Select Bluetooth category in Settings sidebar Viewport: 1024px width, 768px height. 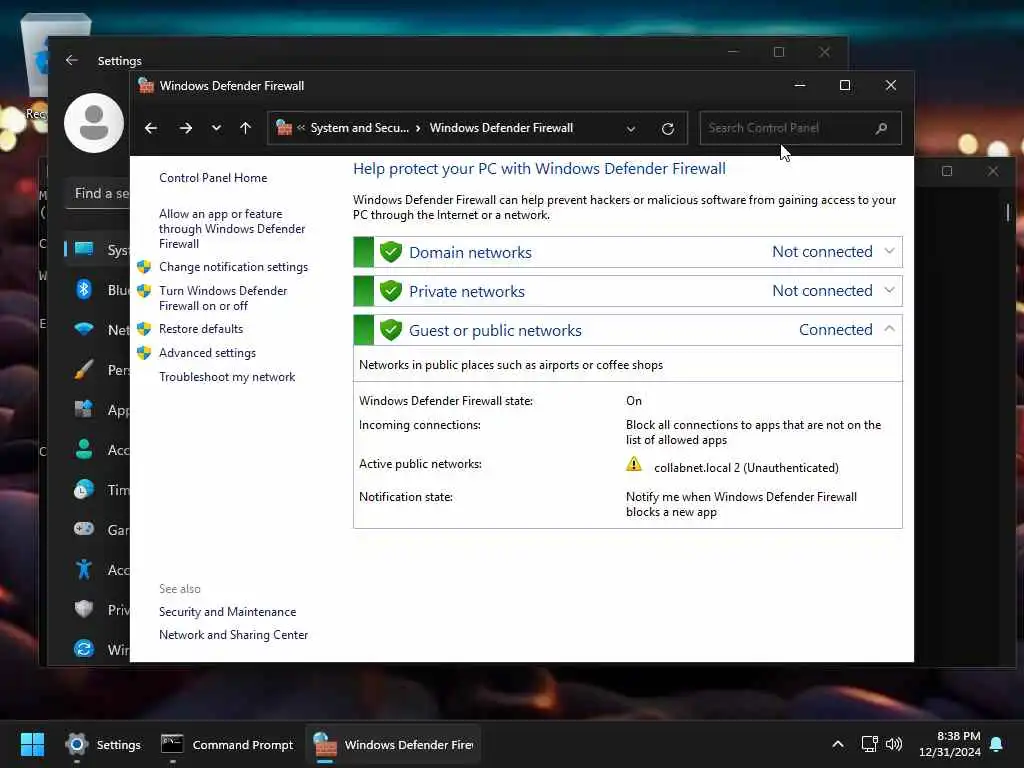98,289
